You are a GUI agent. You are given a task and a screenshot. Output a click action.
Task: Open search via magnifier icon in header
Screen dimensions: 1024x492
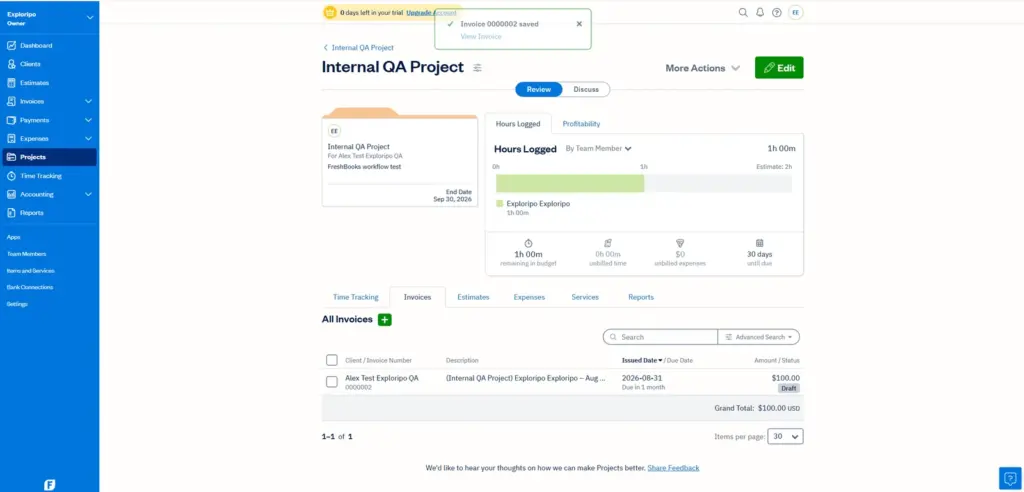point(743,12)
